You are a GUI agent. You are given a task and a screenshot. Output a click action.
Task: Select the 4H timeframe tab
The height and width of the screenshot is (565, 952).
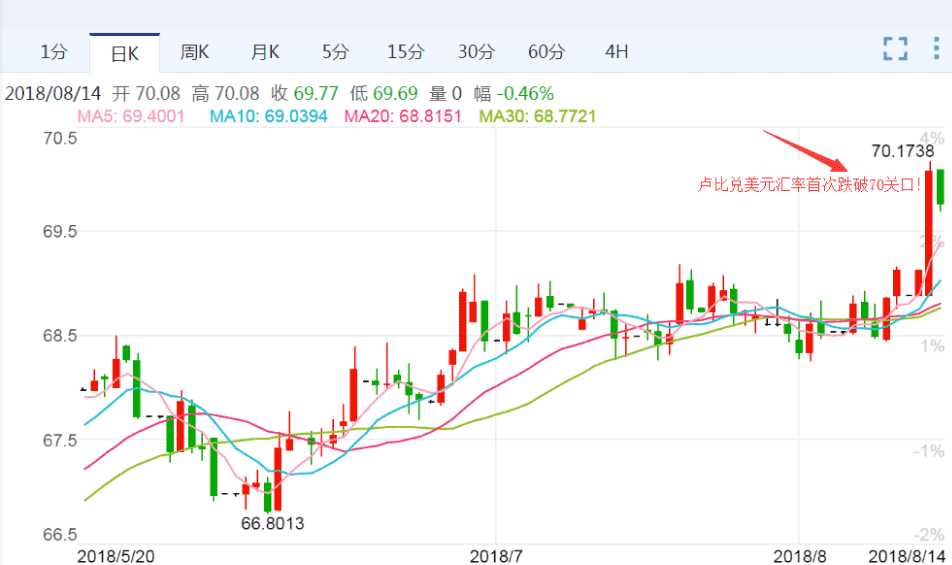[x=617, y=51]
